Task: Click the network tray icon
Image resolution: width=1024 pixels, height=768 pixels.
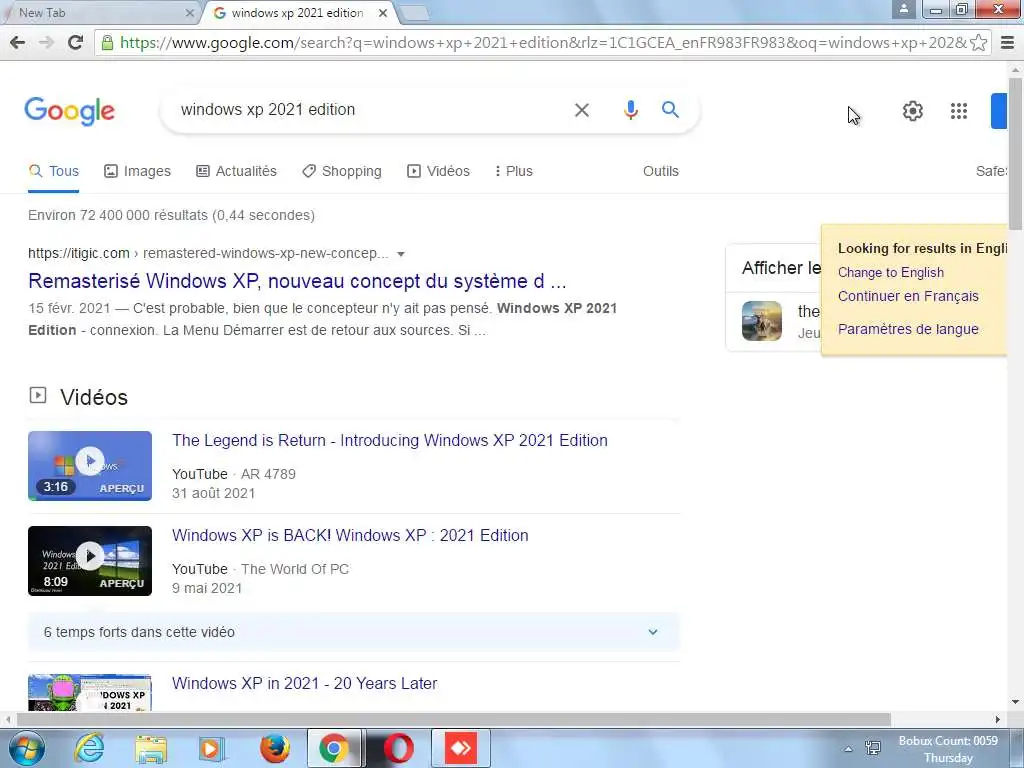Action: point(872,748)
